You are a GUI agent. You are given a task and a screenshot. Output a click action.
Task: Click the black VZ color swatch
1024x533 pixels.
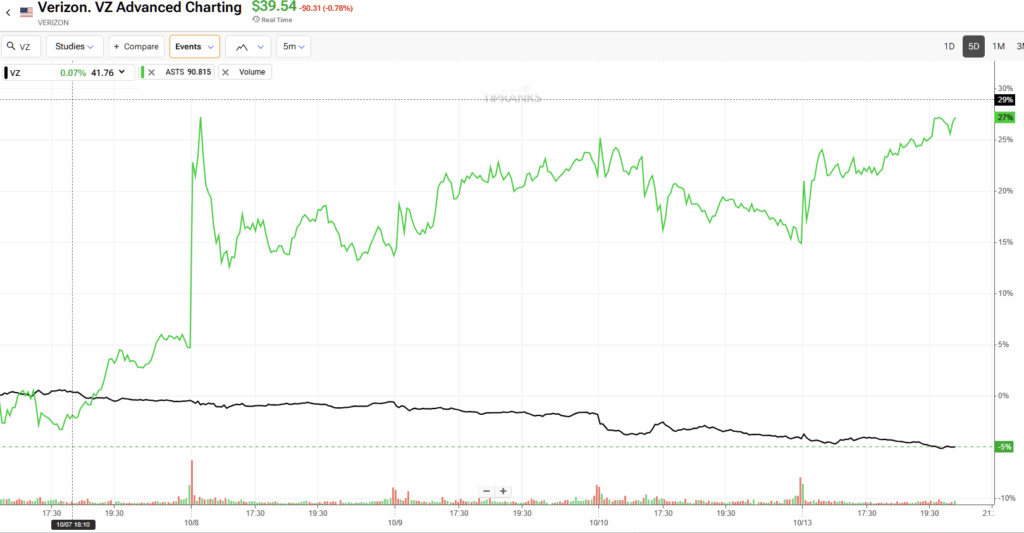point(5,72)
